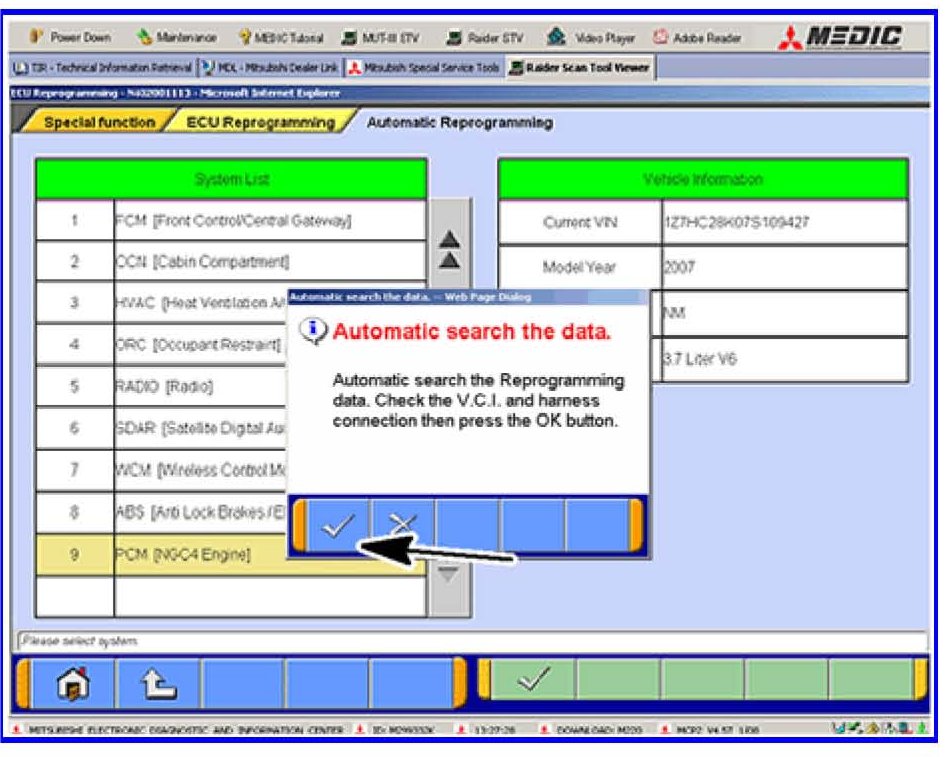Click the OK checkmark in the dialog
949x757 pixels.
click(x=337, y=523)
